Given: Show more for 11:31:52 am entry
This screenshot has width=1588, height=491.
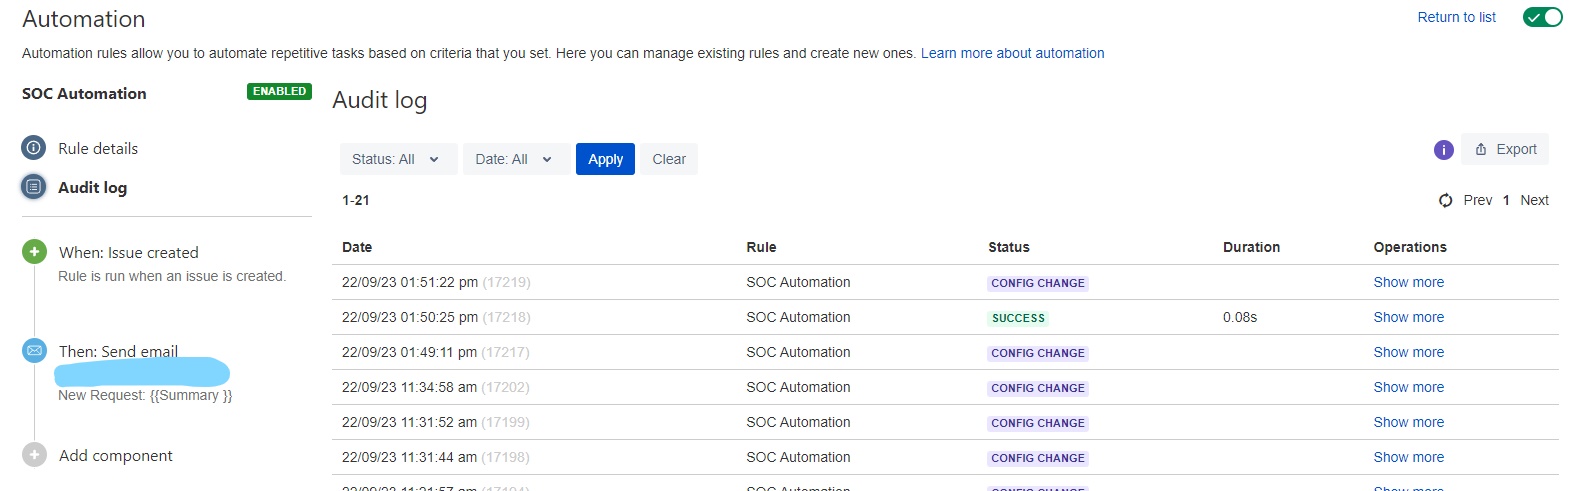Looking at the screenshot, I should pos(1408,422).
